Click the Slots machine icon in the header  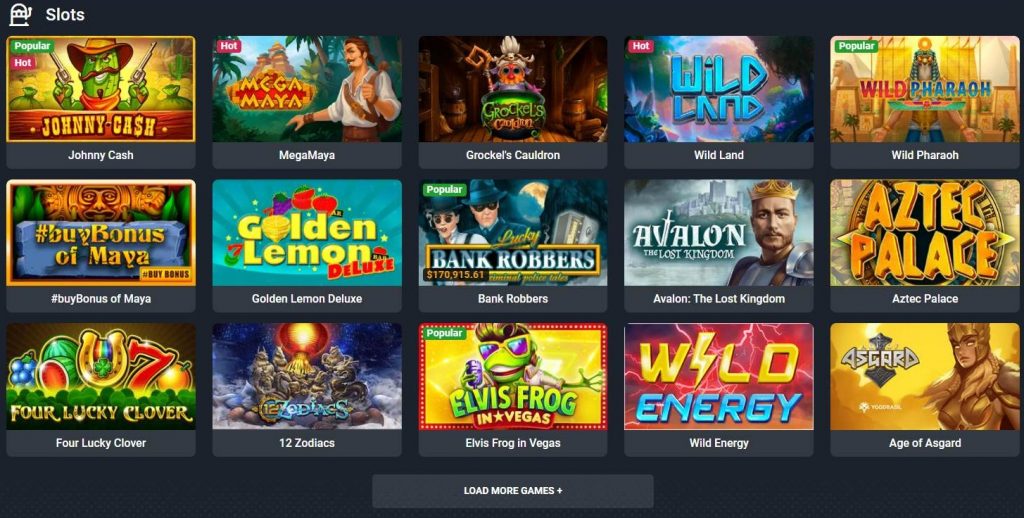20,14
